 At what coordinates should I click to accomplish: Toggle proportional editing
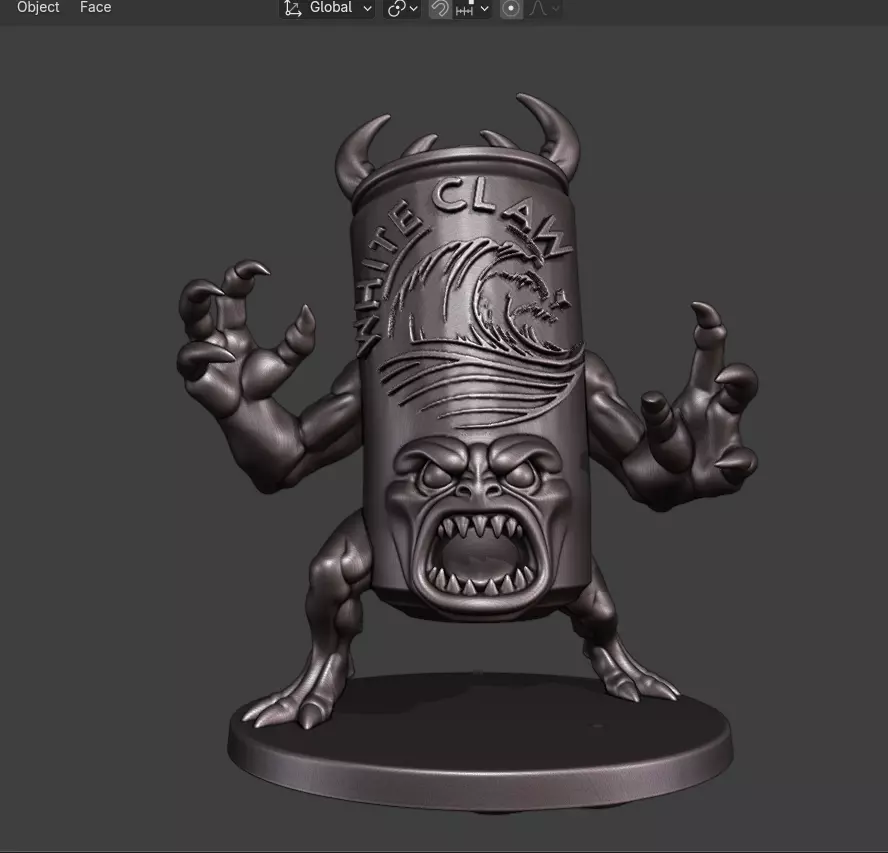(x=511, y=8)
